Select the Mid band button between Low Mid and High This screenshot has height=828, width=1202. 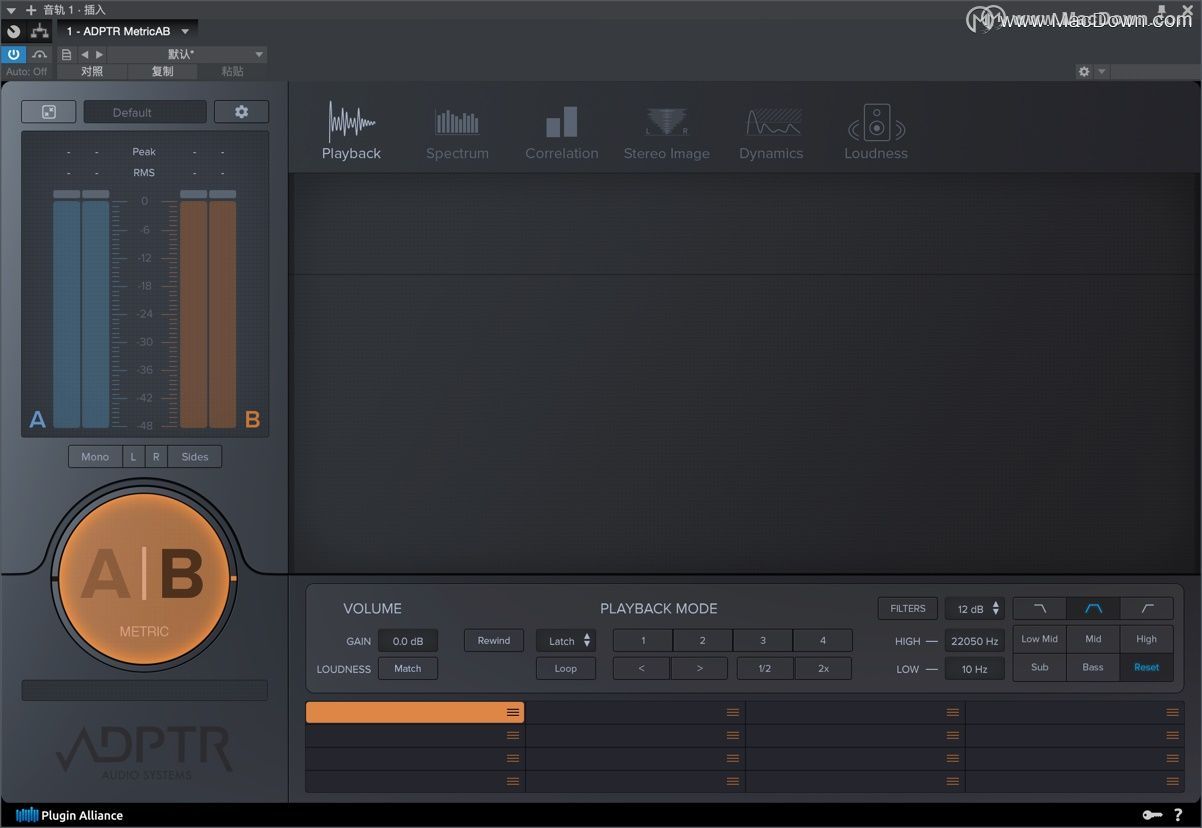1093,639
